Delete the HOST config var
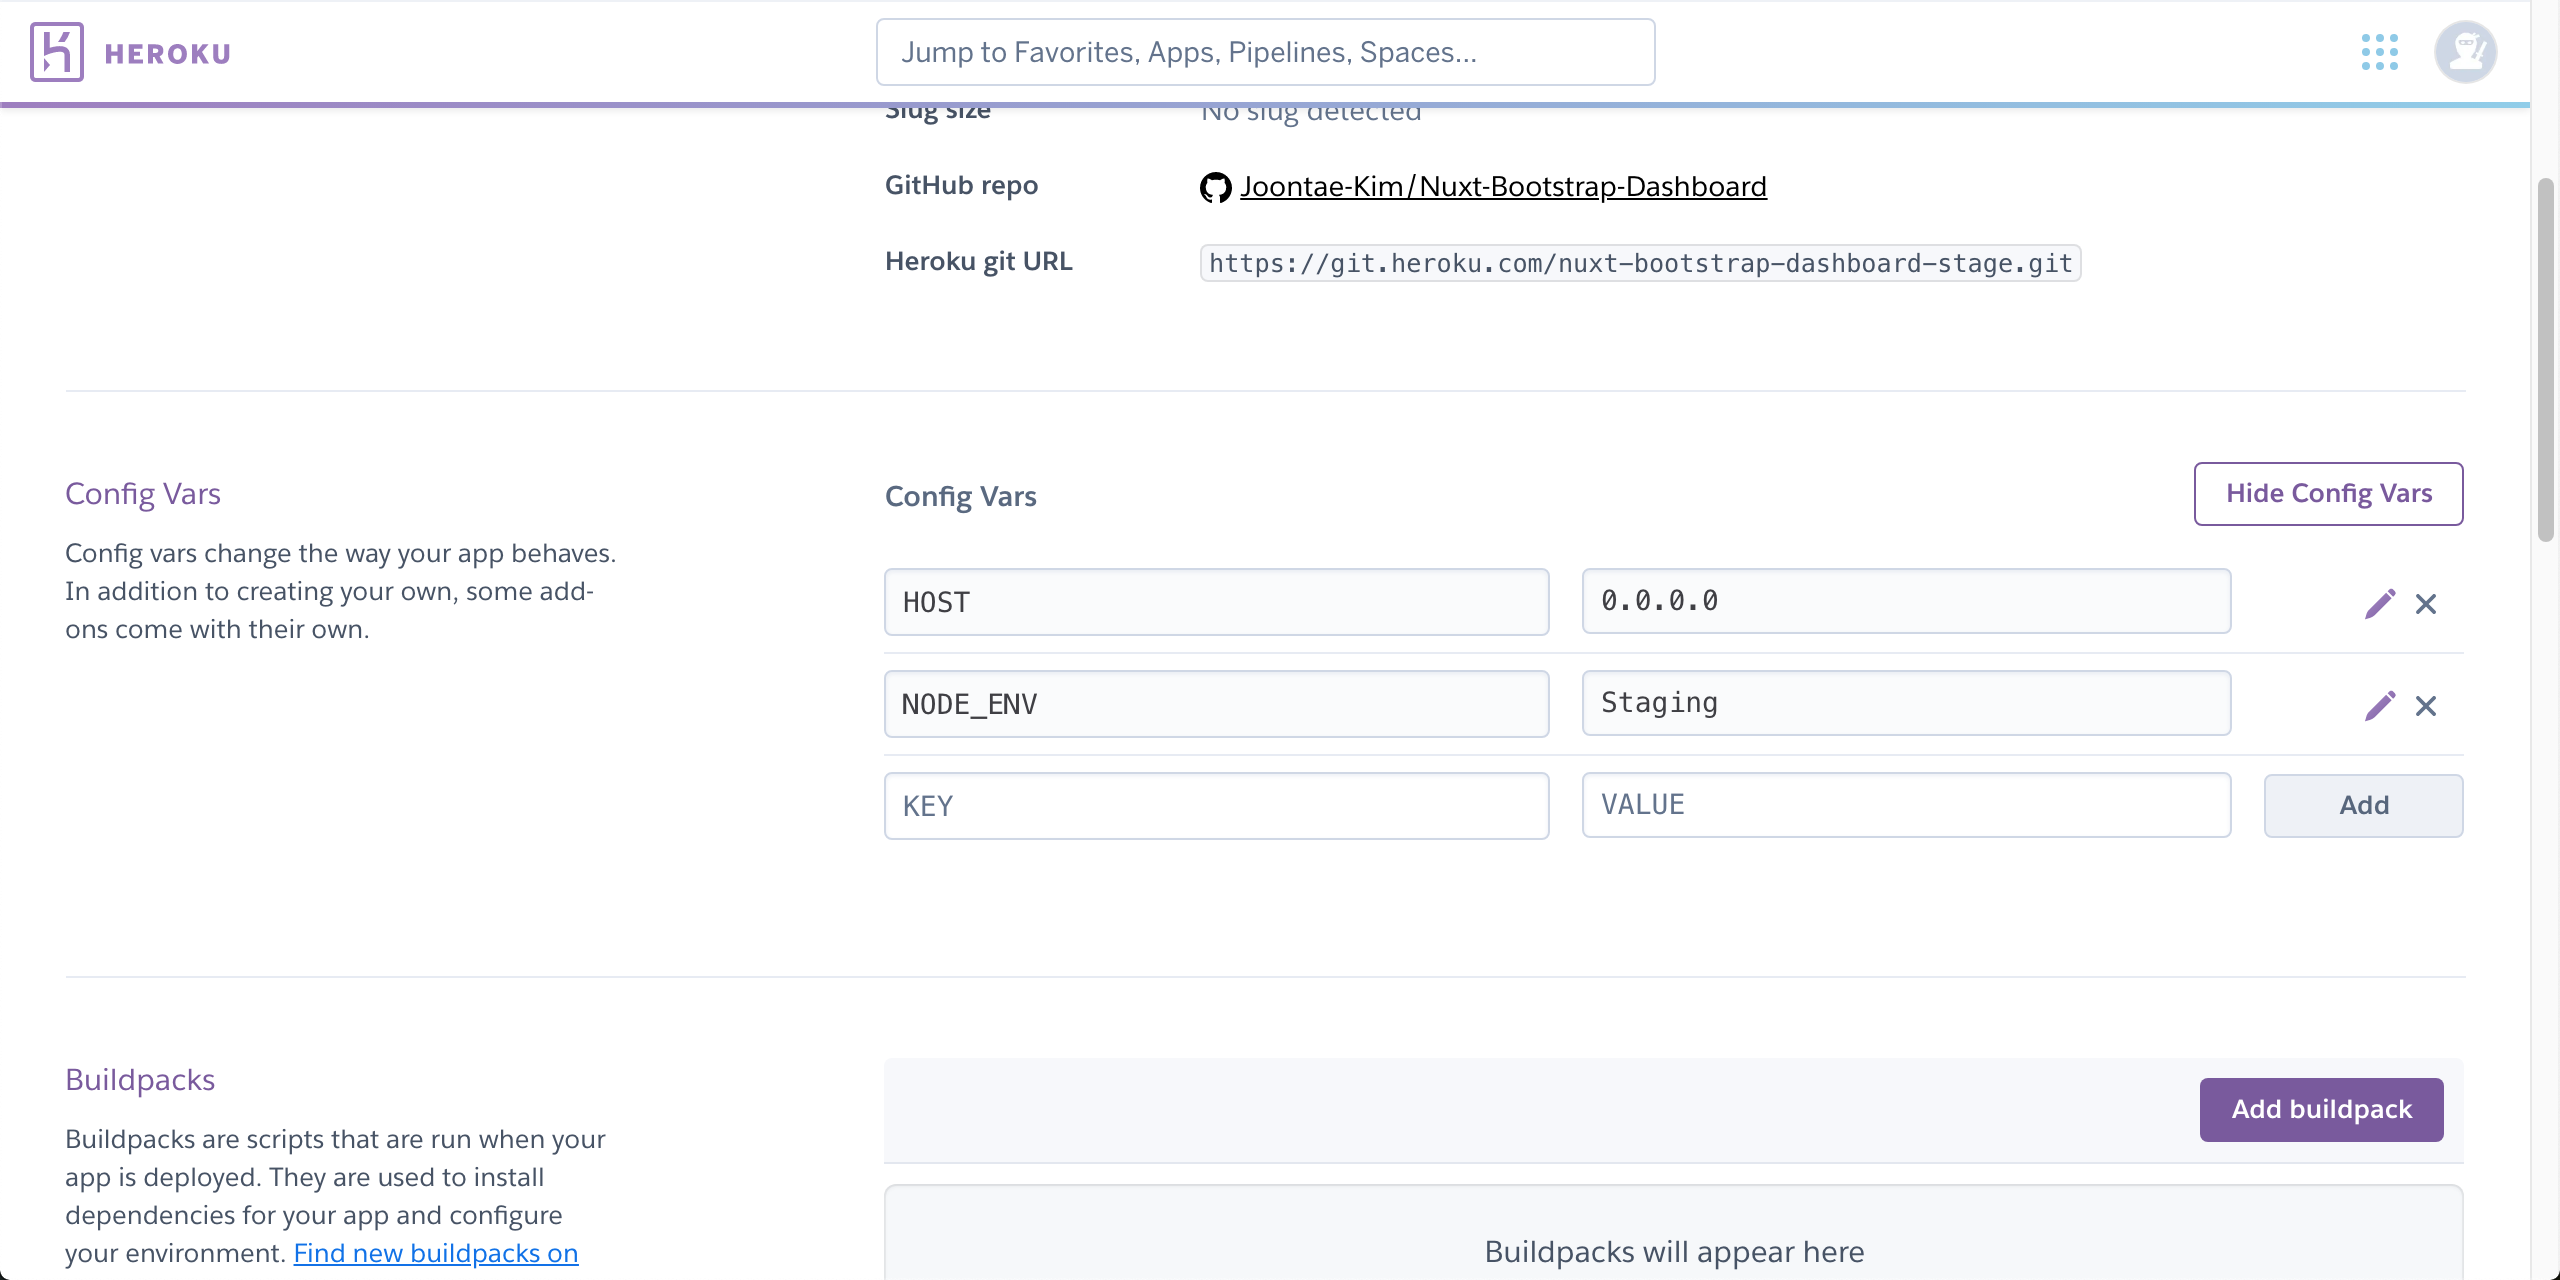The width and height of the screenshot is (2560, 1280). [x=2425, y=603]
